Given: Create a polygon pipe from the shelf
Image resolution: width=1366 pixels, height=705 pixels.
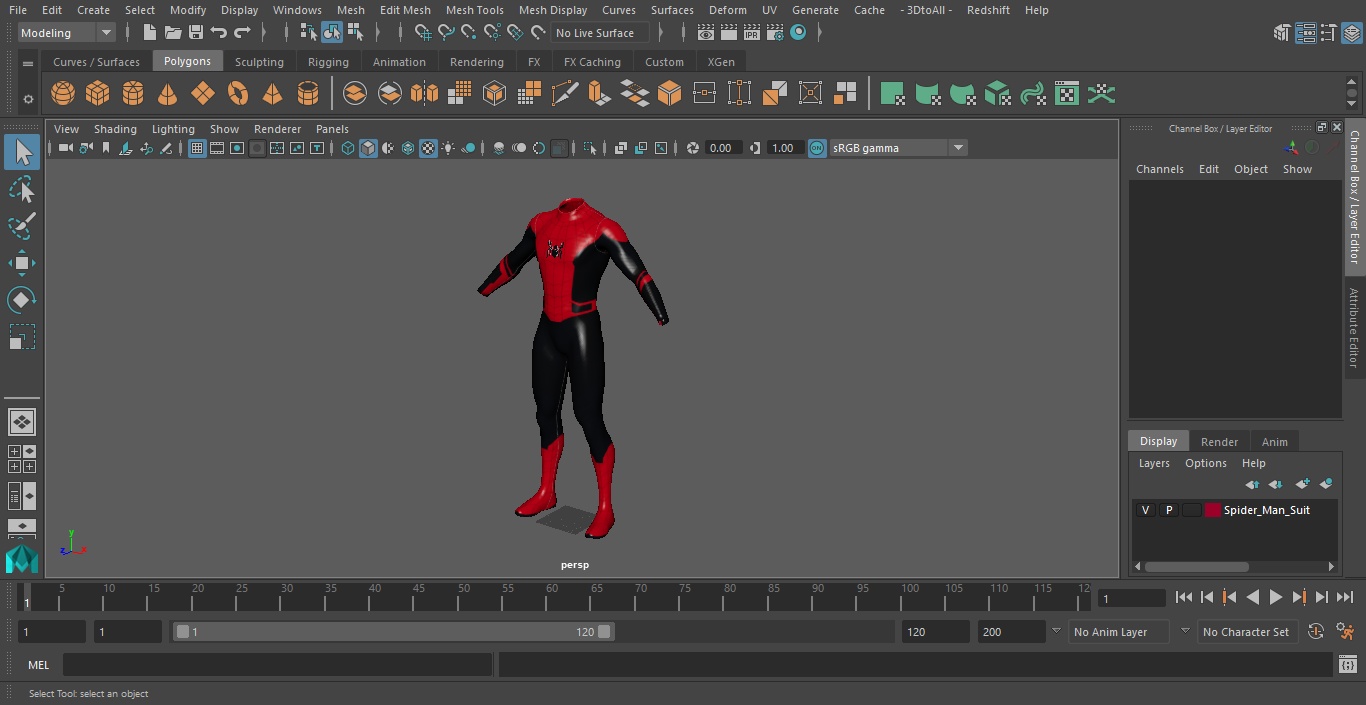Looking at the screenshot, I should [x=308, y=94].
